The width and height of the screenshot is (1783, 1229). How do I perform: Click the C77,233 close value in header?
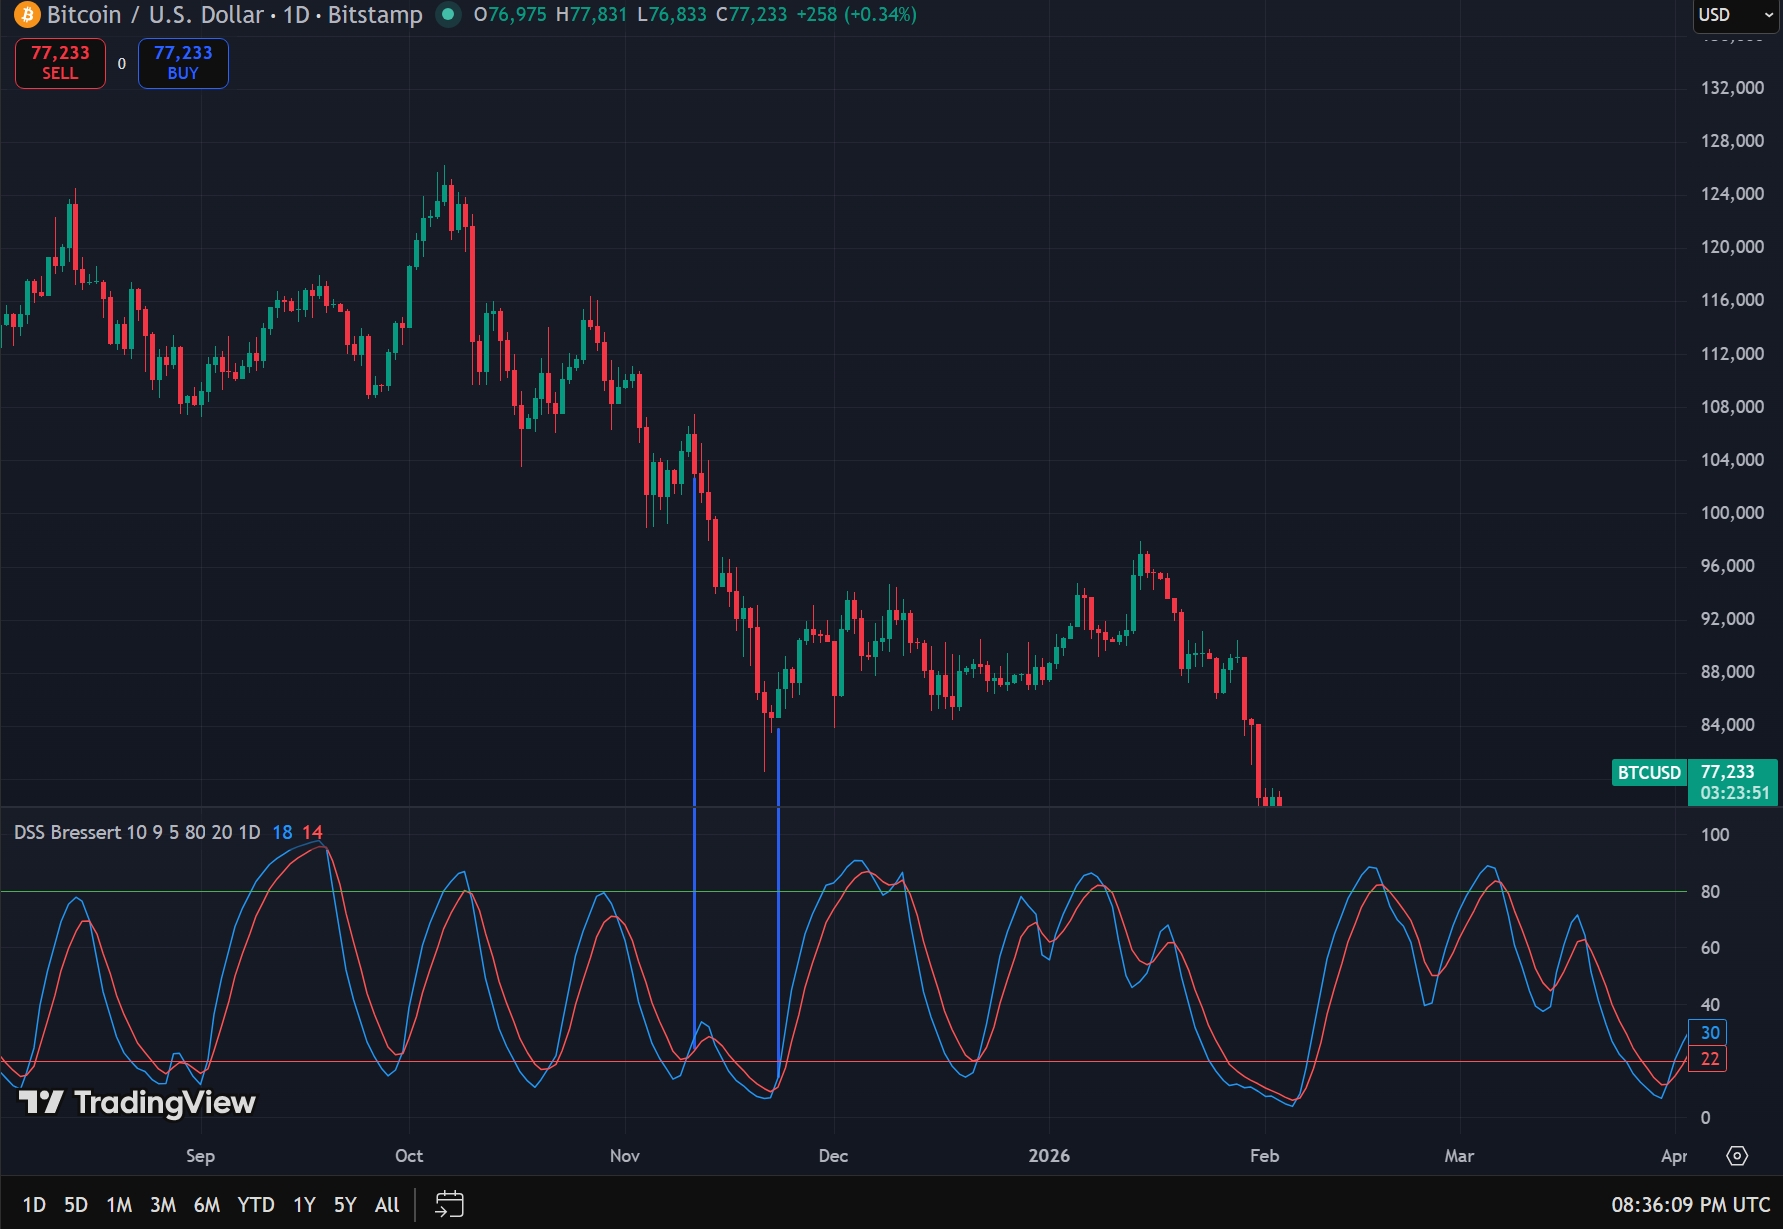click(752, 15)
